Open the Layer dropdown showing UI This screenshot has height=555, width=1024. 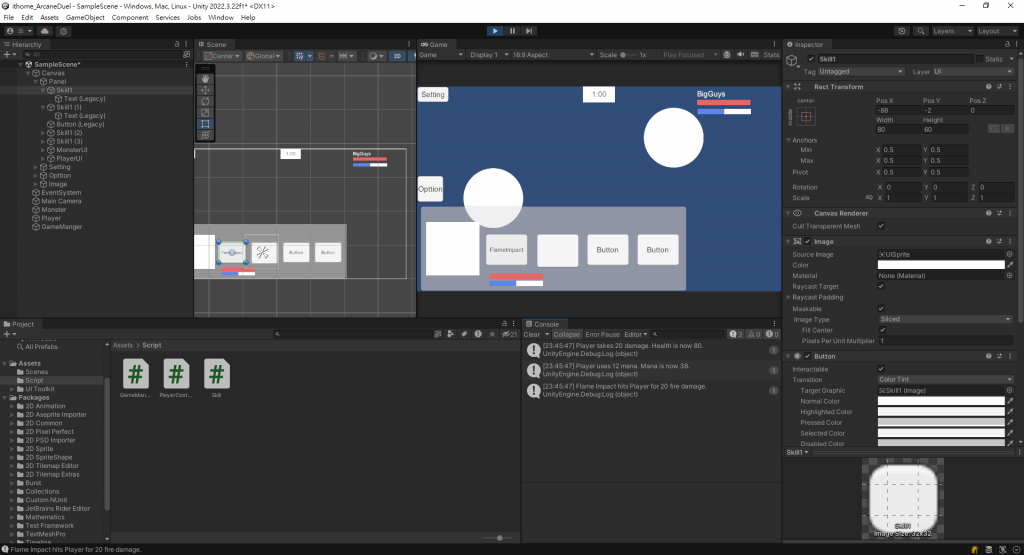tap(972, 71)
